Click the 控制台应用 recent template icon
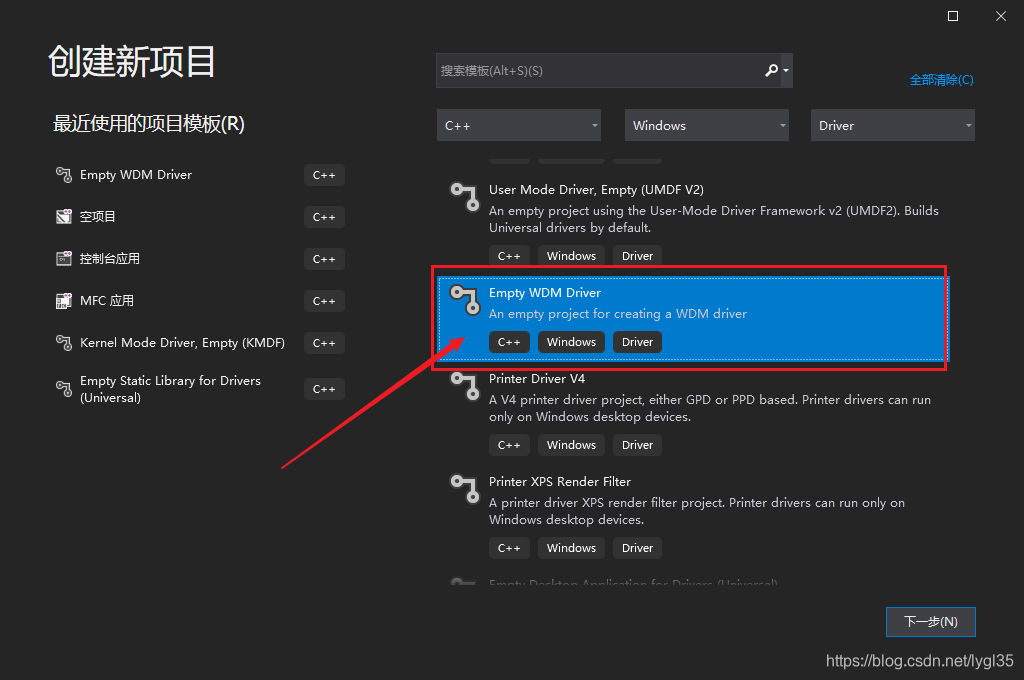The width and height of the screenshot is (1024, 680). tap(63, 259)
